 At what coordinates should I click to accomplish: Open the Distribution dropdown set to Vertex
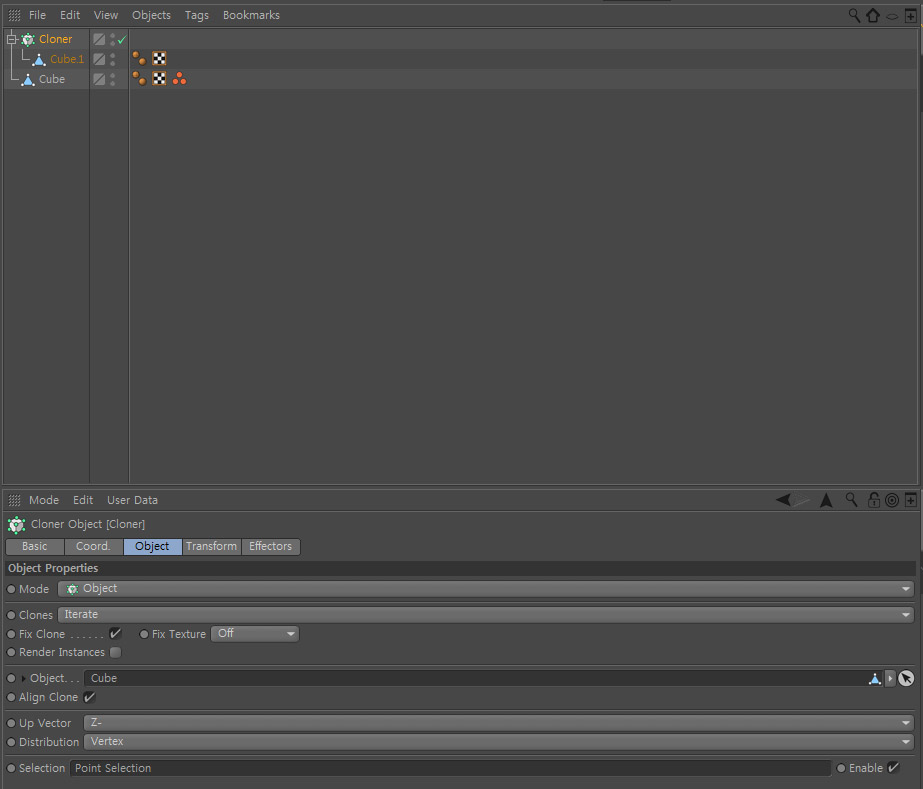coord(499,742)
